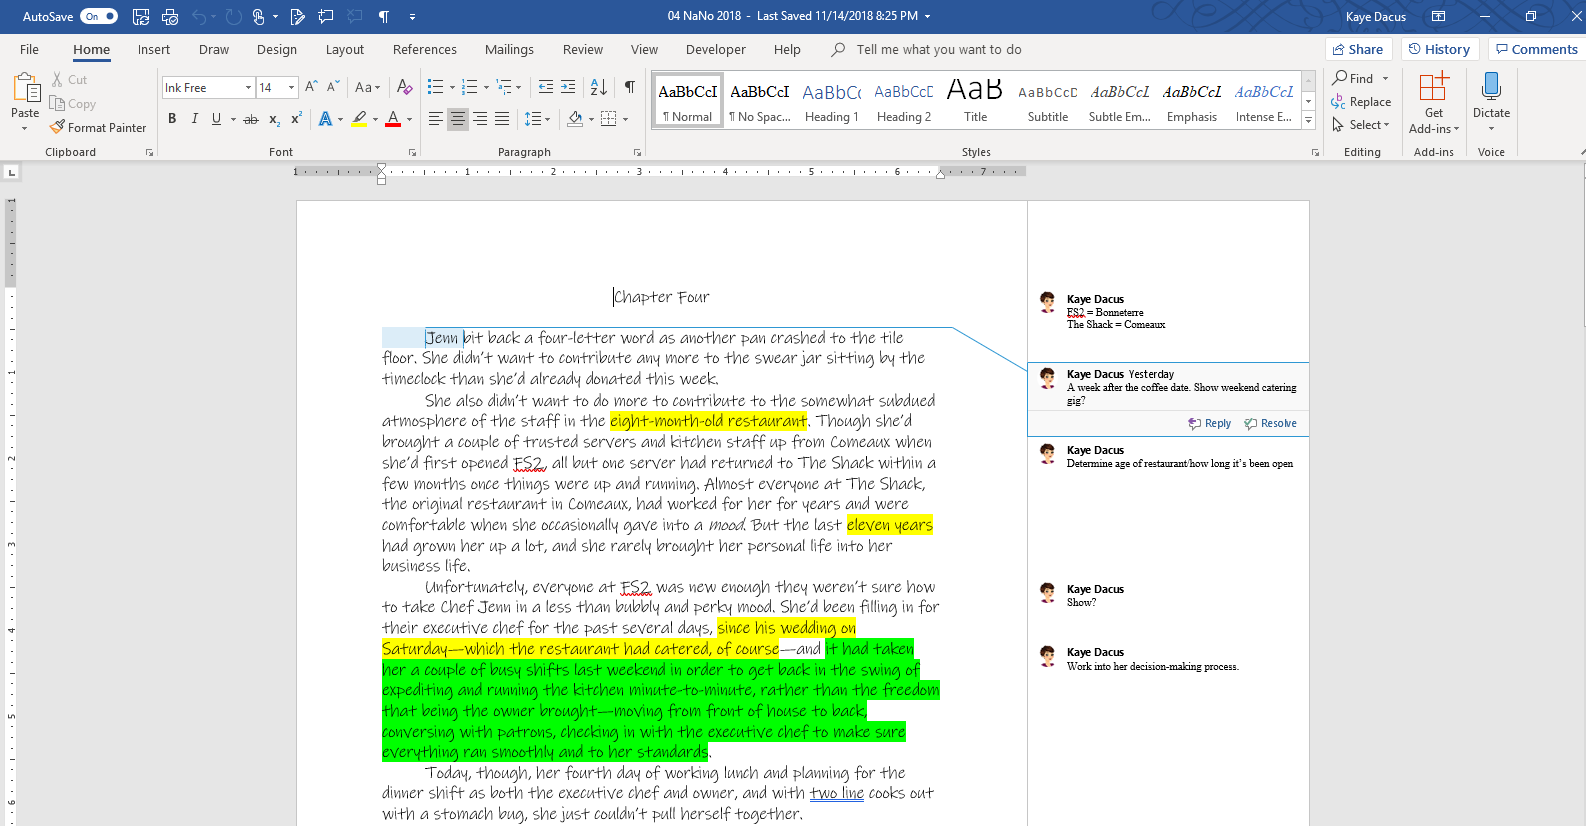Toggle Bold formatting
This screenshot has width=1586, height=826.
click(172, 119)
